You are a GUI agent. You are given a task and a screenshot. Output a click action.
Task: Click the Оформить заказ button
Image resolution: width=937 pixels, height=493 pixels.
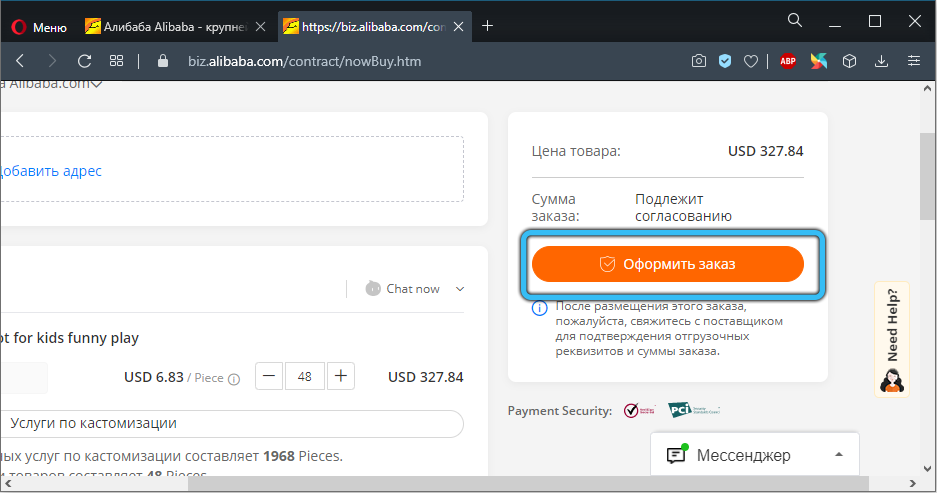click(668, 264)
